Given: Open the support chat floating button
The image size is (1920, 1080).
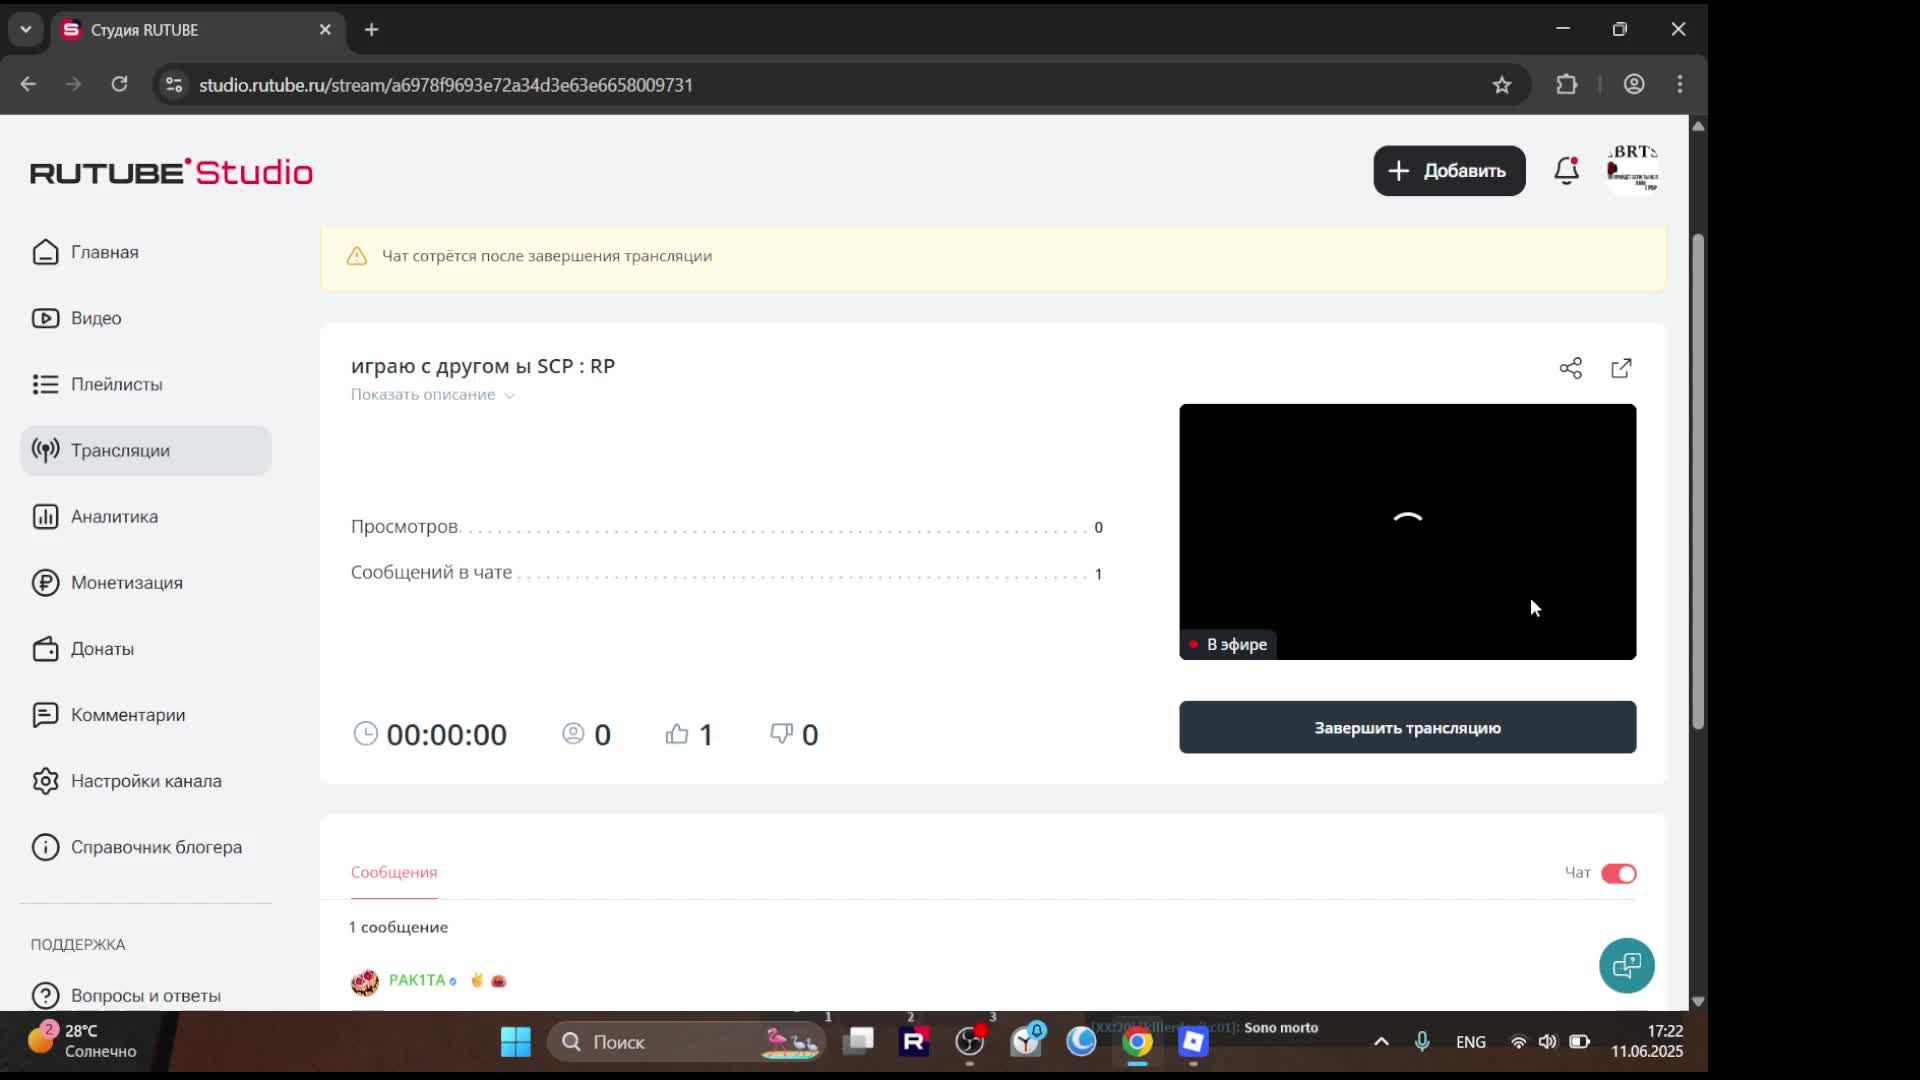Looking at the screenshot, I should click(1626, 965).
